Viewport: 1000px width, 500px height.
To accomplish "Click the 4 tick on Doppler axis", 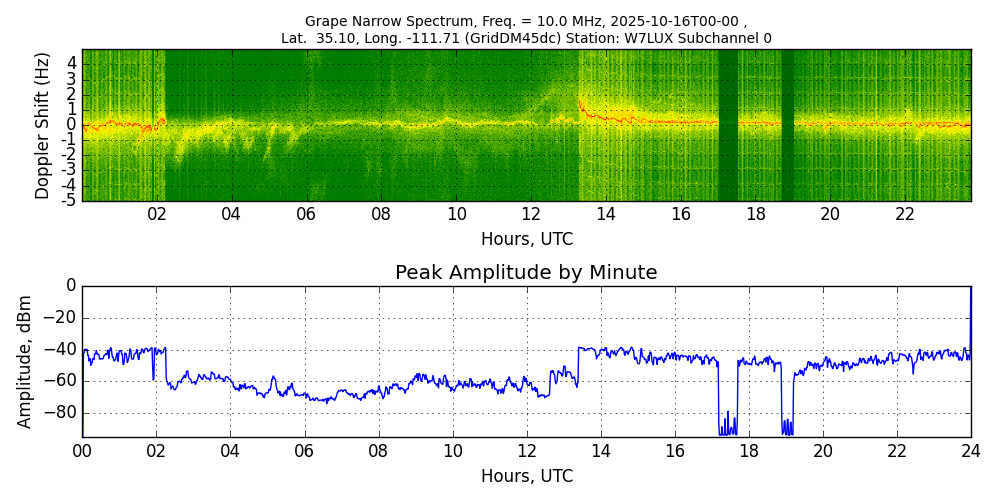I will 72,63.
